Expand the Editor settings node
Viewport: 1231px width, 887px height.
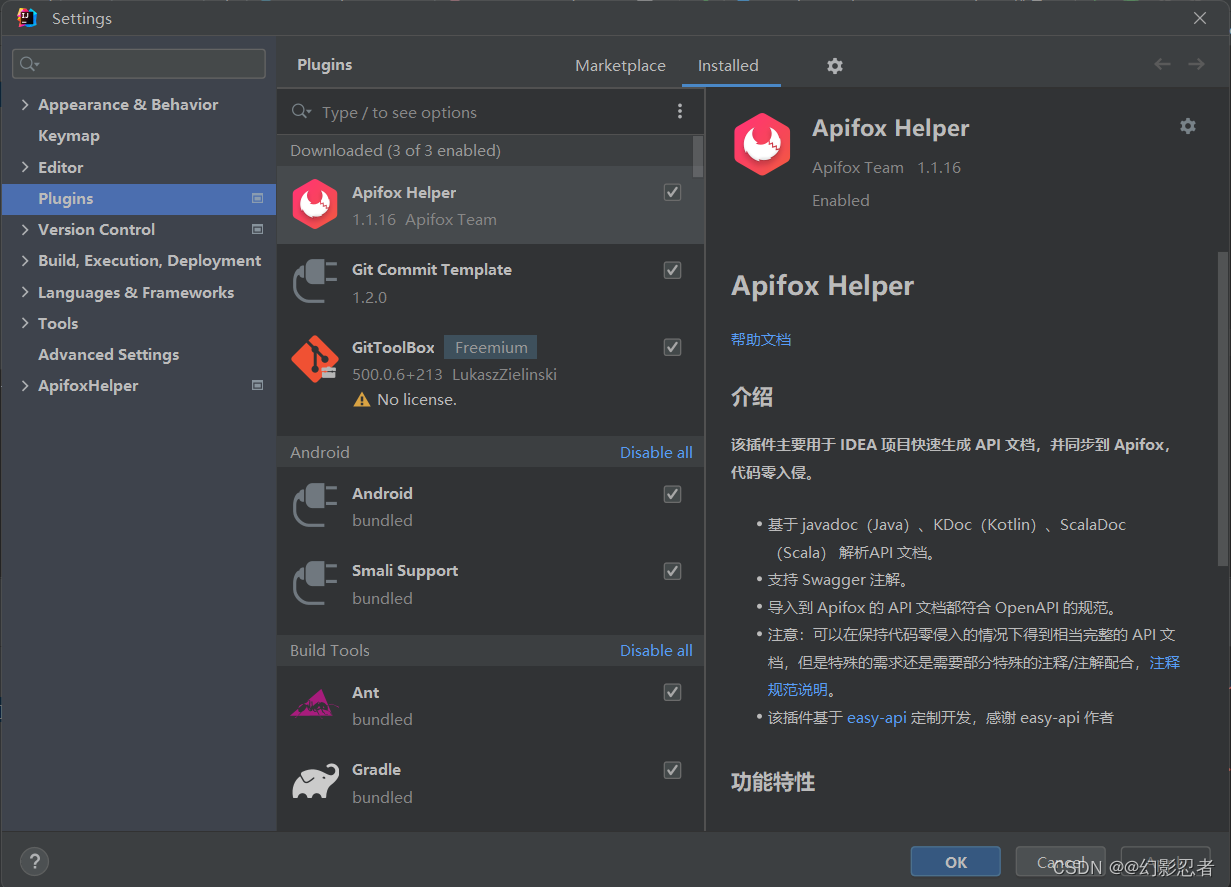tap(25, 167)
